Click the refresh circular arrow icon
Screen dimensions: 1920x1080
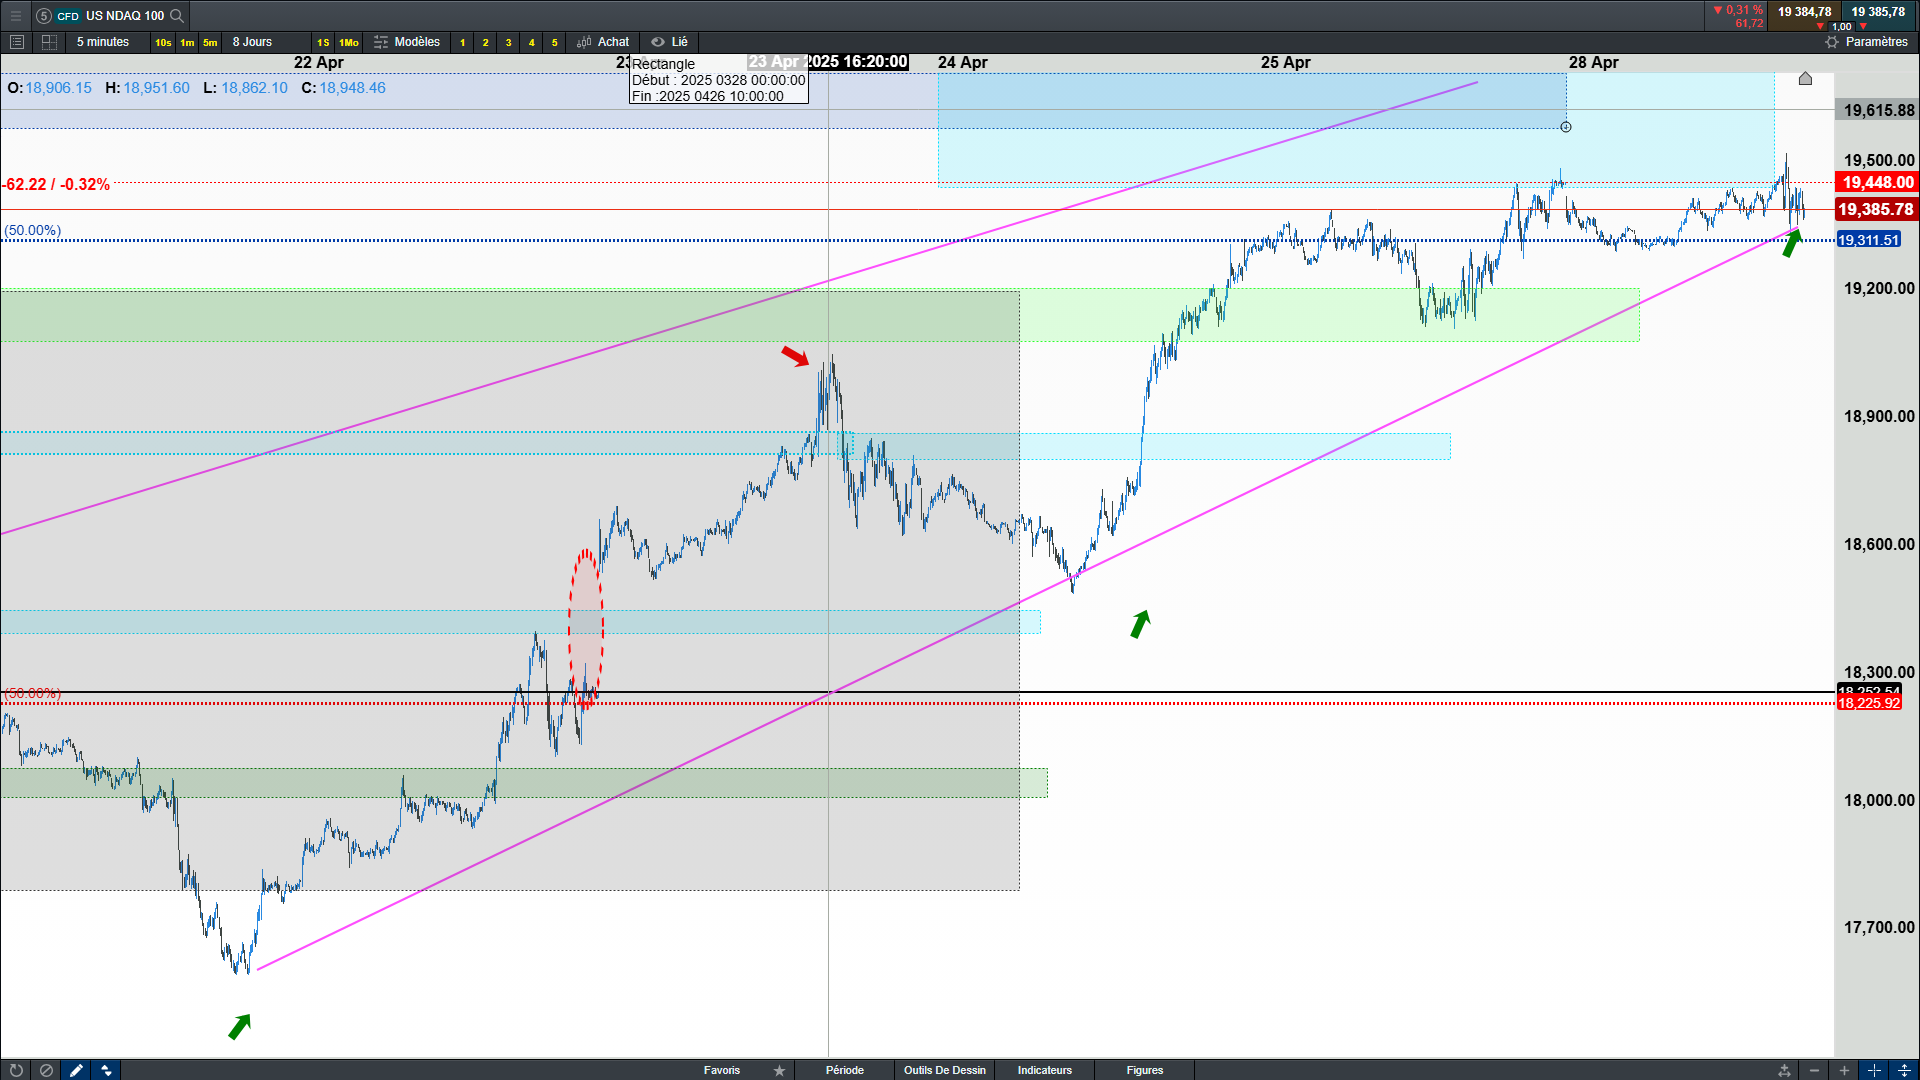pos(16,1070)
